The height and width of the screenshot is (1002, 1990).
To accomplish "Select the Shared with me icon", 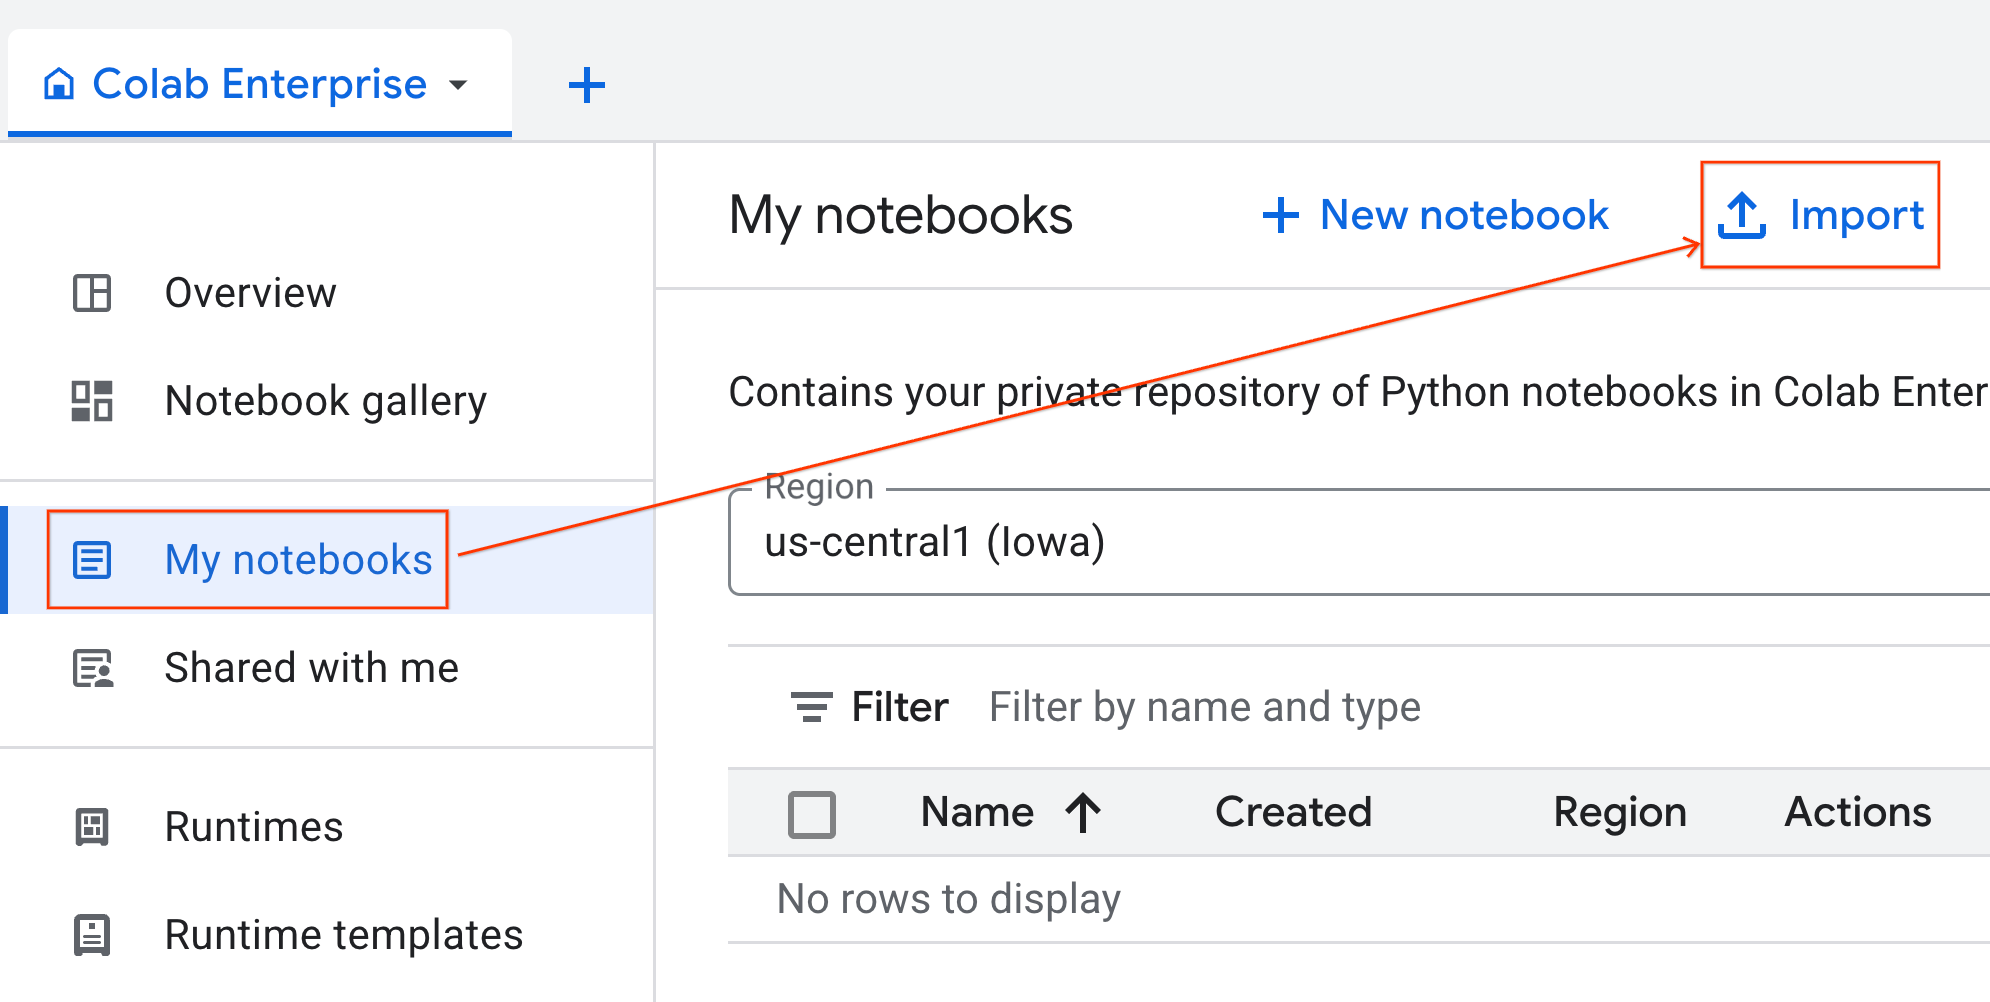I will pos(92,668).
